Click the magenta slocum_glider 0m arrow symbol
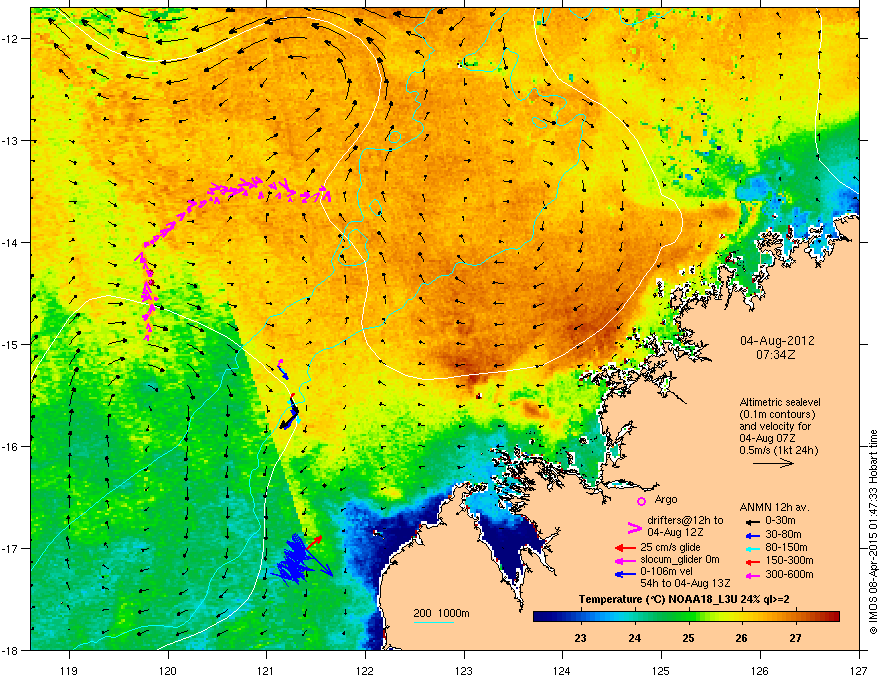Viewport: 880px width, 680px height. (x=625, y=560)
